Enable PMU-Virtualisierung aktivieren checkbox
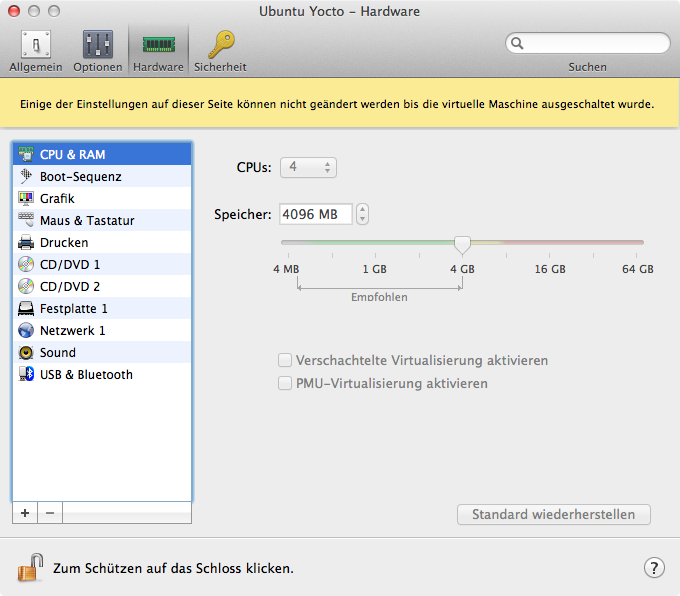The width and height of the screenshot is (680, 596). tap(285, 383)
